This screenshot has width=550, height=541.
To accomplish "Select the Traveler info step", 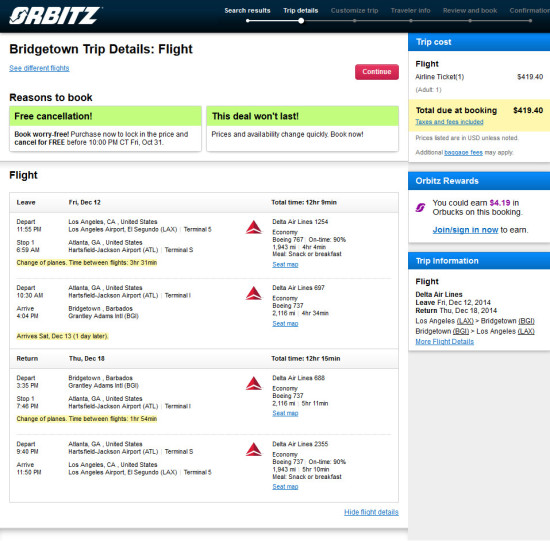I will tap(410, 11).
